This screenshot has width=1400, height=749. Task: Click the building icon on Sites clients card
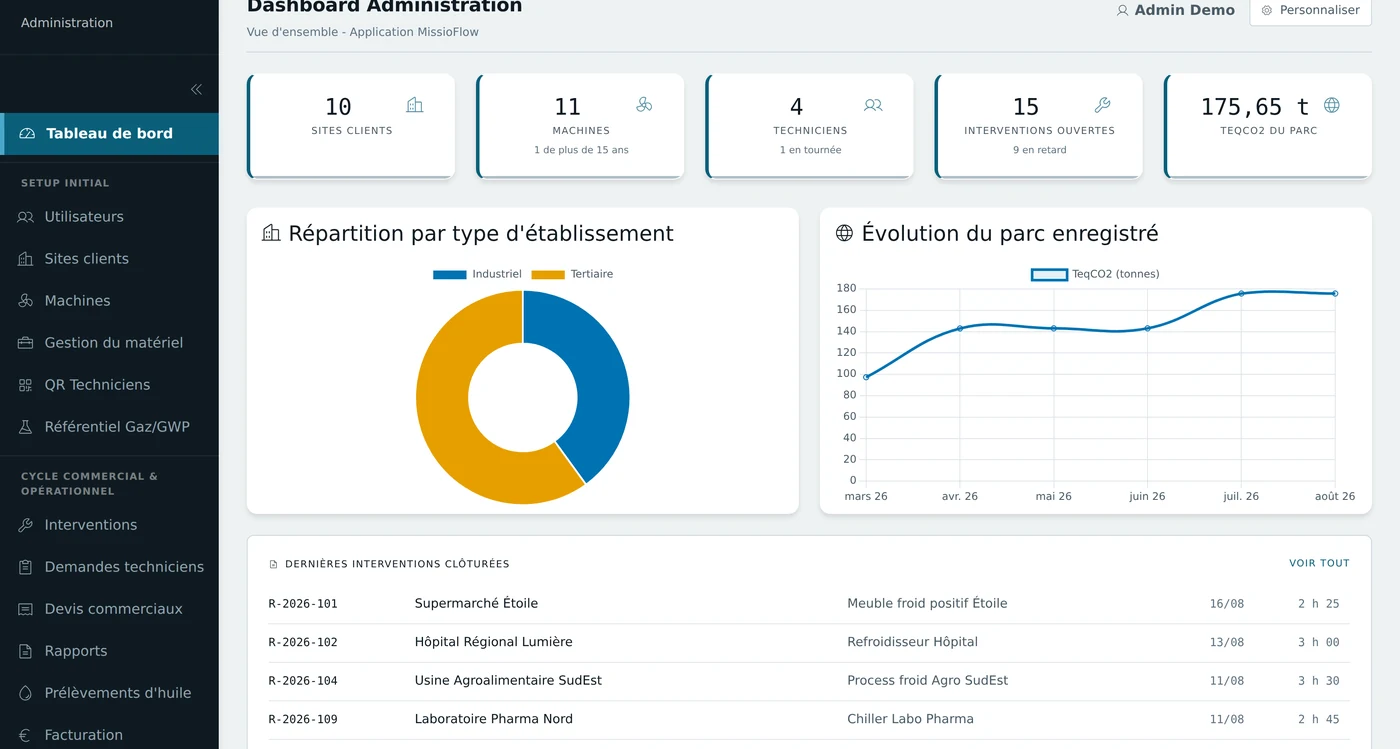pyautogui.click(x=414, y=105)
